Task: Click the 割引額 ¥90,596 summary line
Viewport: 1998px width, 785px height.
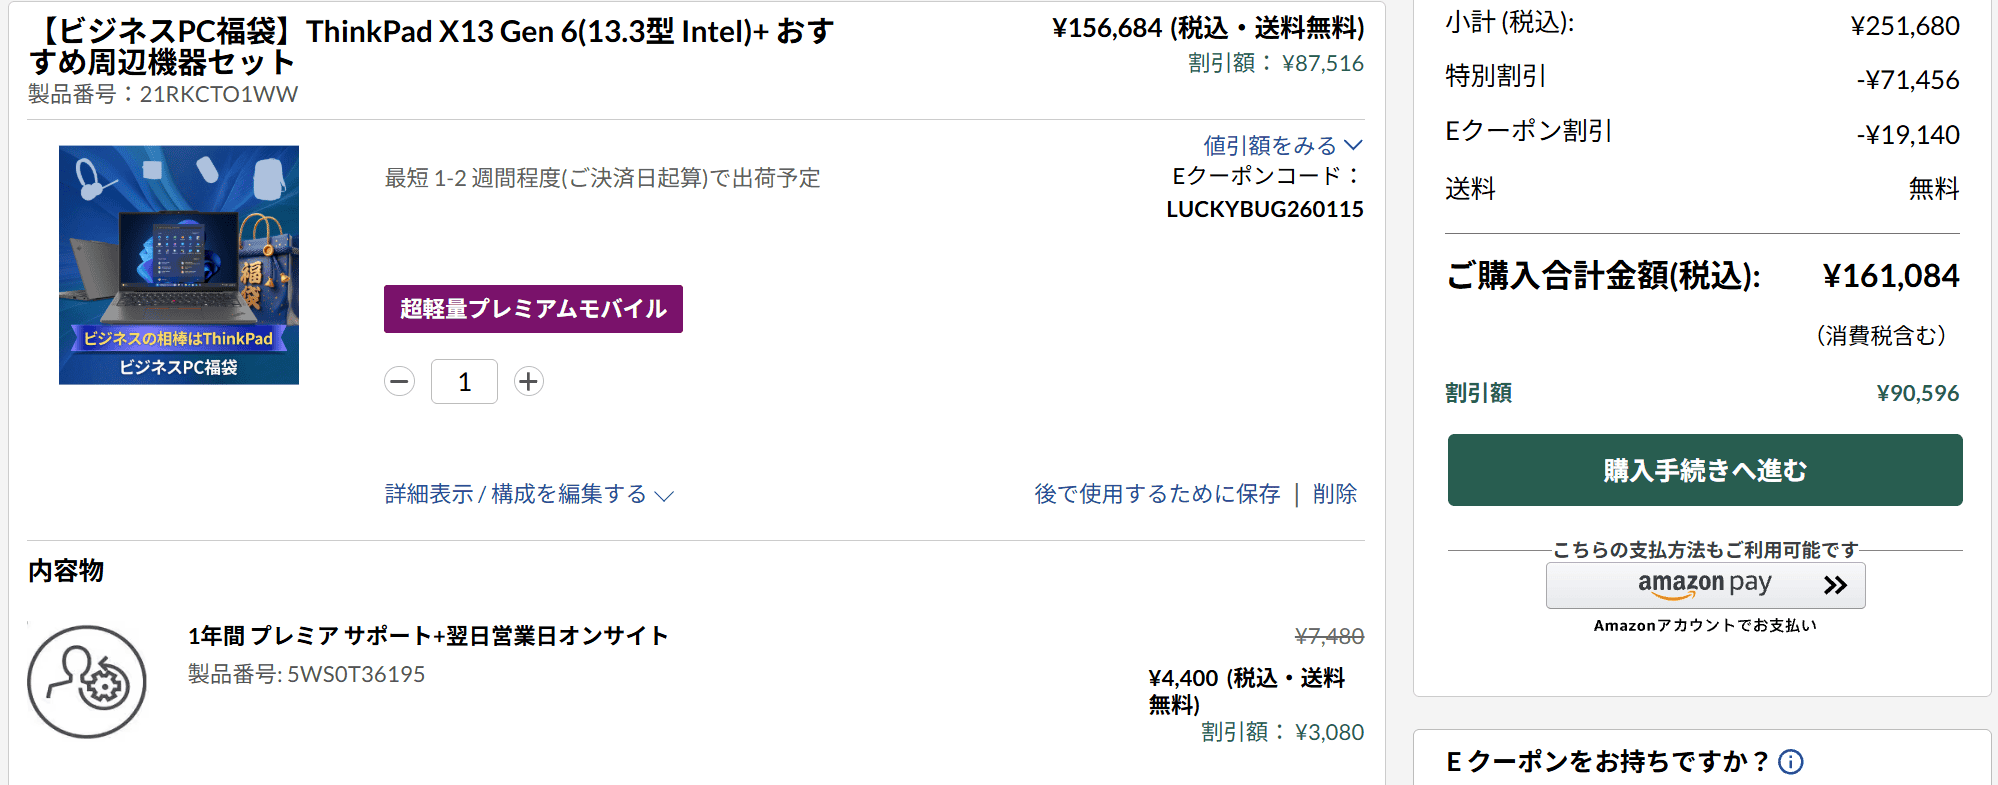Action: [1701, 393]
